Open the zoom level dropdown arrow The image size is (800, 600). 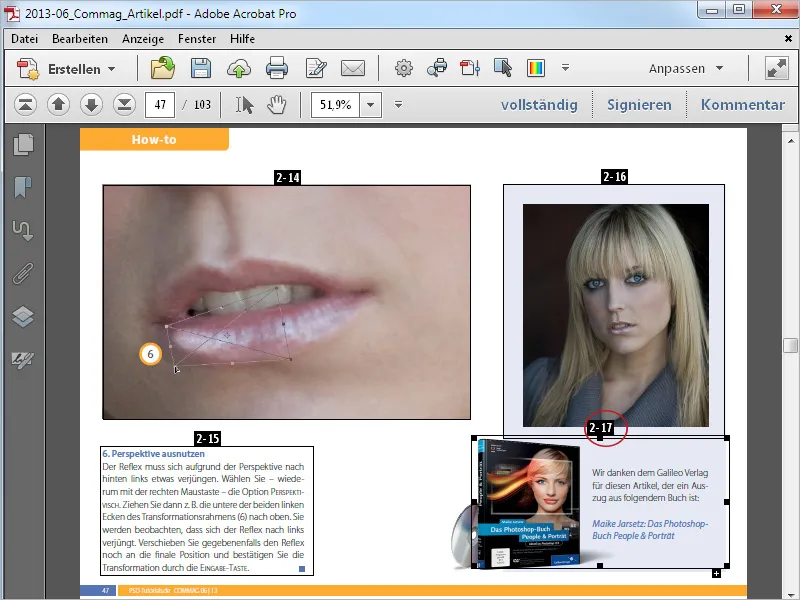371,105
